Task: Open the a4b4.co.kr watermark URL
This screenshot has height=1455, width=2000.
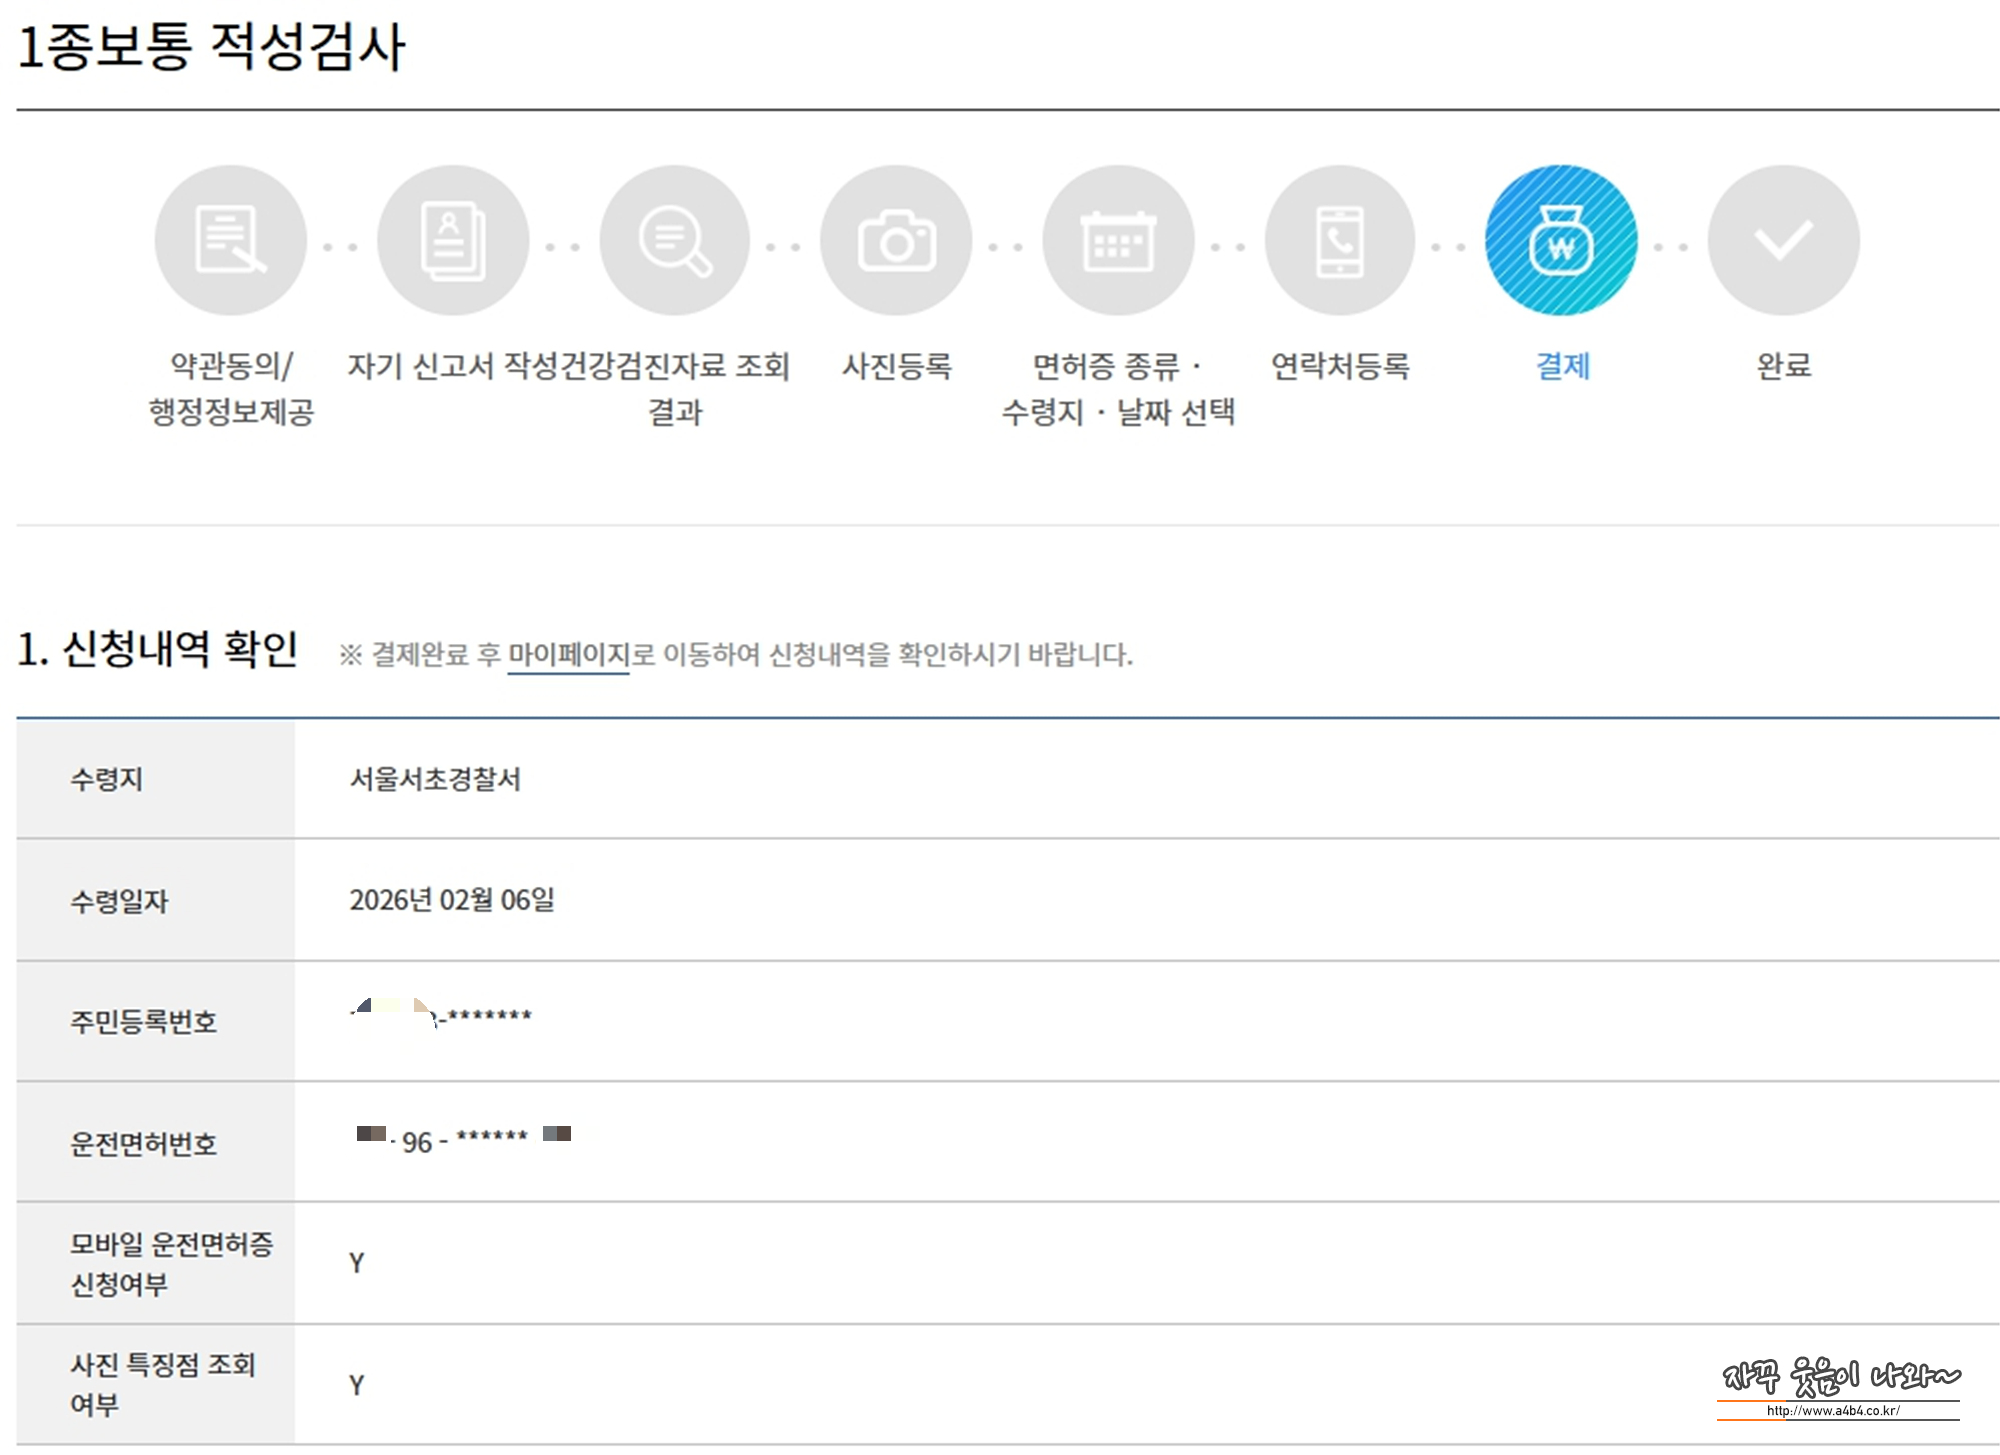Action: pos(1832,1411)
